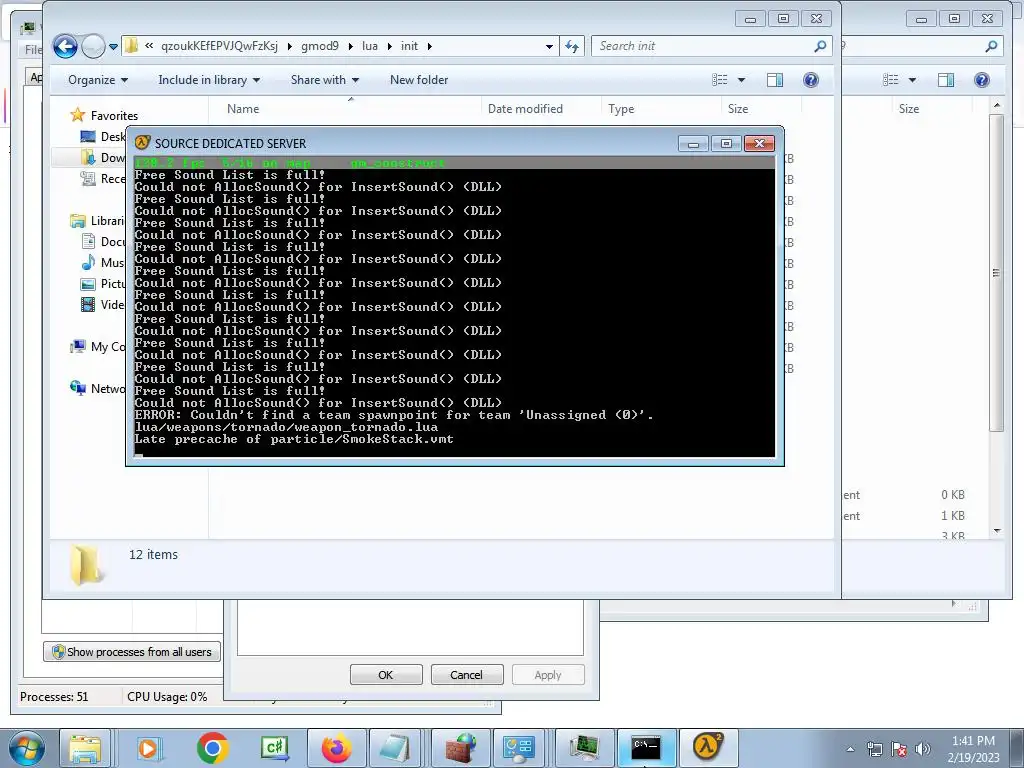Toggle the preview pane icon in init window

[775, 80]
